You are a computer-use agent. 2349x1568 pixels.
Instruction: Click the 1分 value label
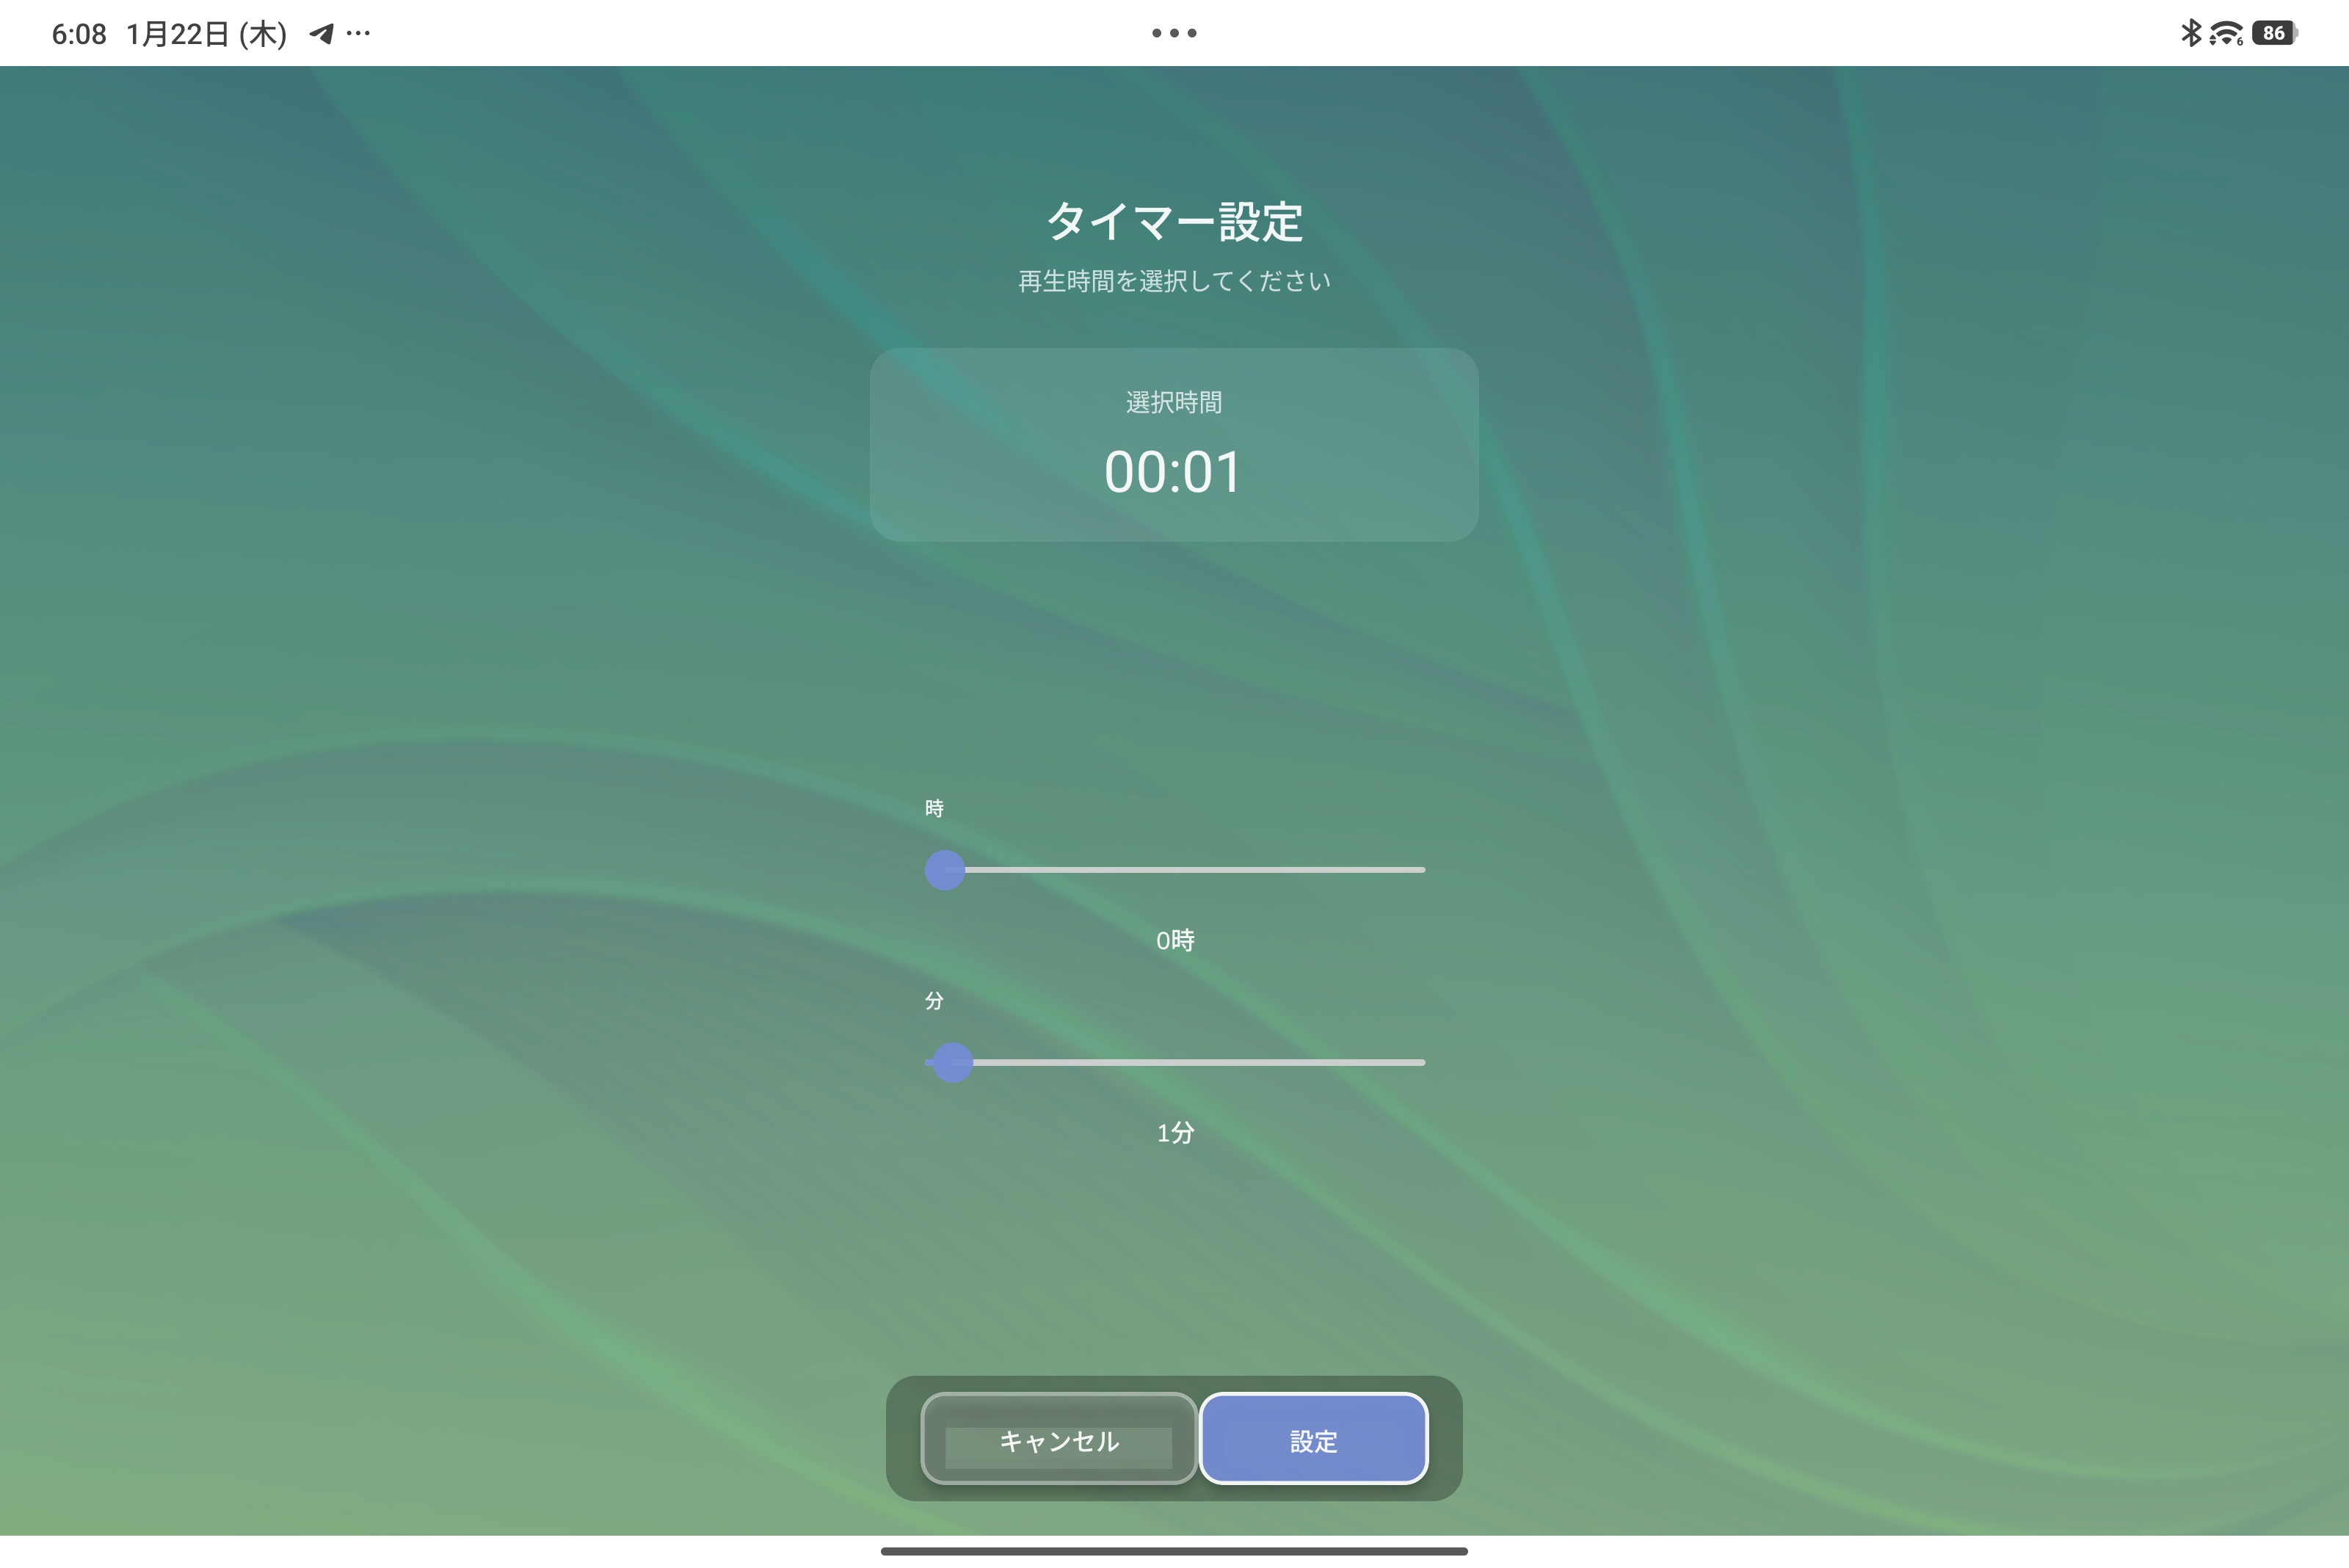[x=1175, y=1132]
